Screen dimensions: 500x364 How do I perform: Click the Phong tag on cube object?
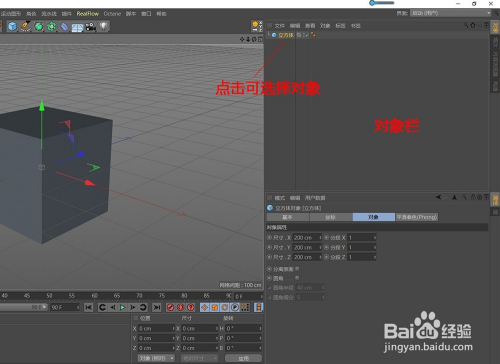(x=313, y=35)
